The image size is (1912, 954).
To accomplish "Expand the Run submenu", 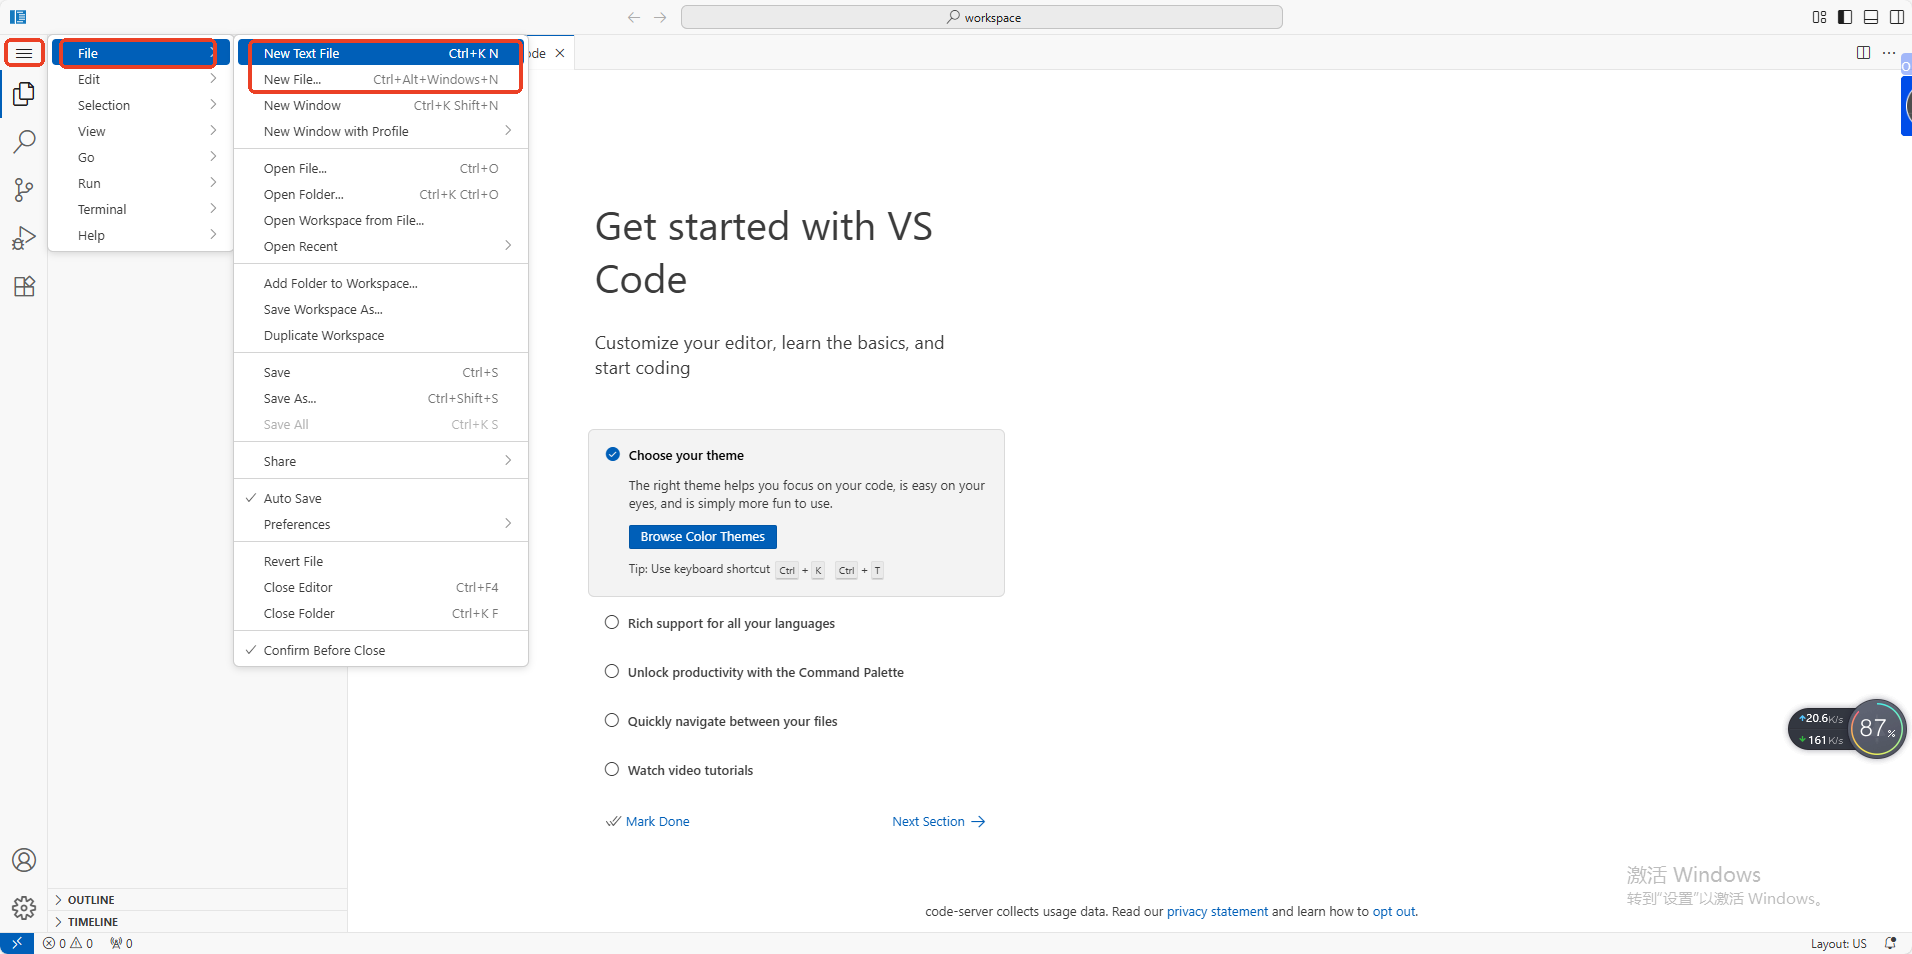I will 141,183.
